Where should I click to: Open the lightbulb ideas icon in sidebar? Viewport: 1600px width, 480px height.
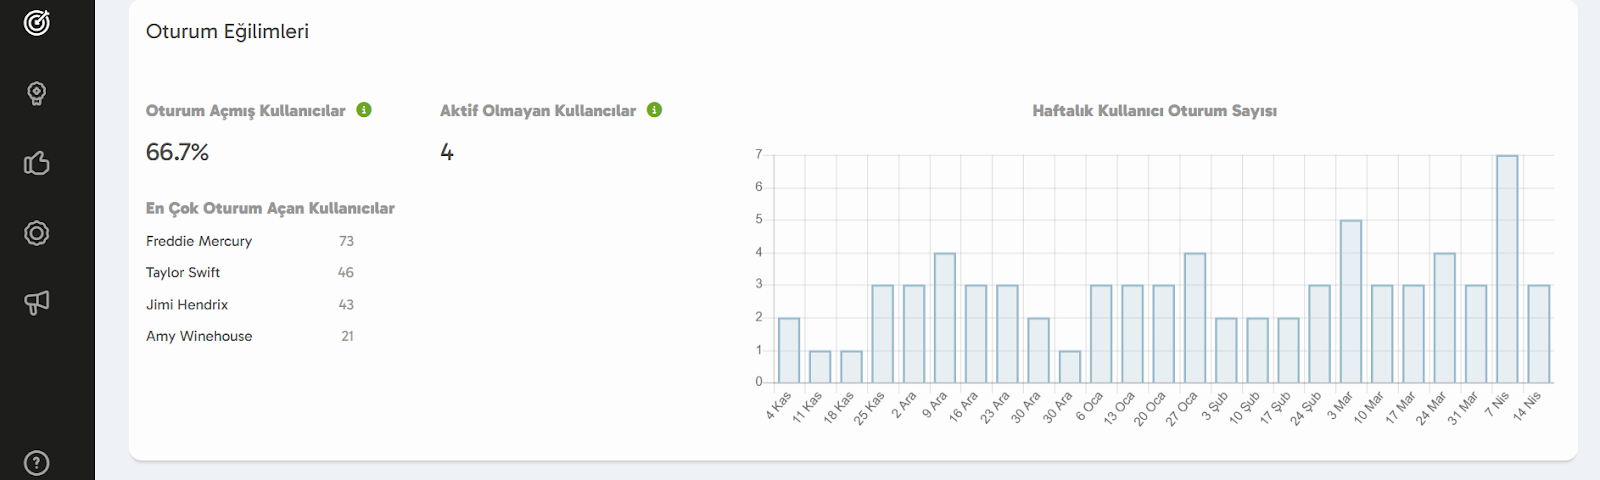point(37,94)
